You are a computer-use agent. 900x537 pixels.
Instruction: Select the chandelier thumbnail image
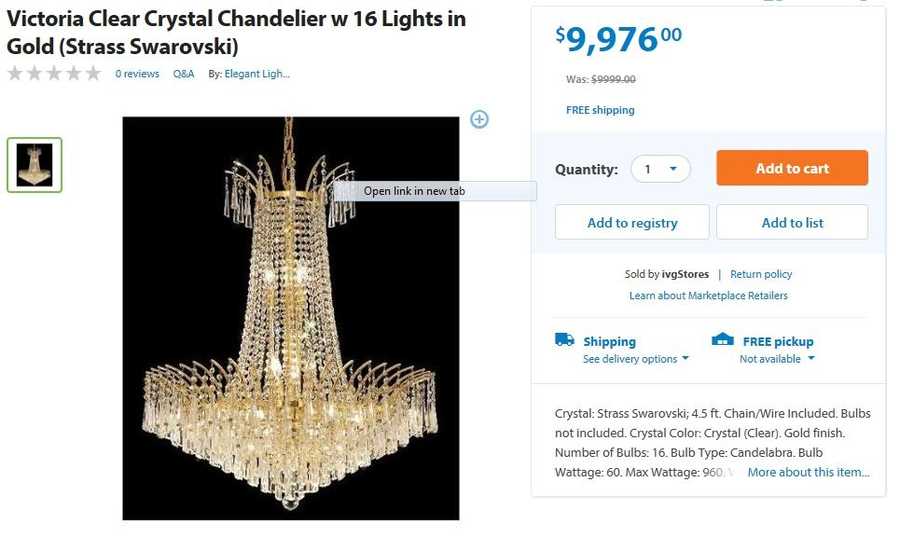tap(35, 165)
